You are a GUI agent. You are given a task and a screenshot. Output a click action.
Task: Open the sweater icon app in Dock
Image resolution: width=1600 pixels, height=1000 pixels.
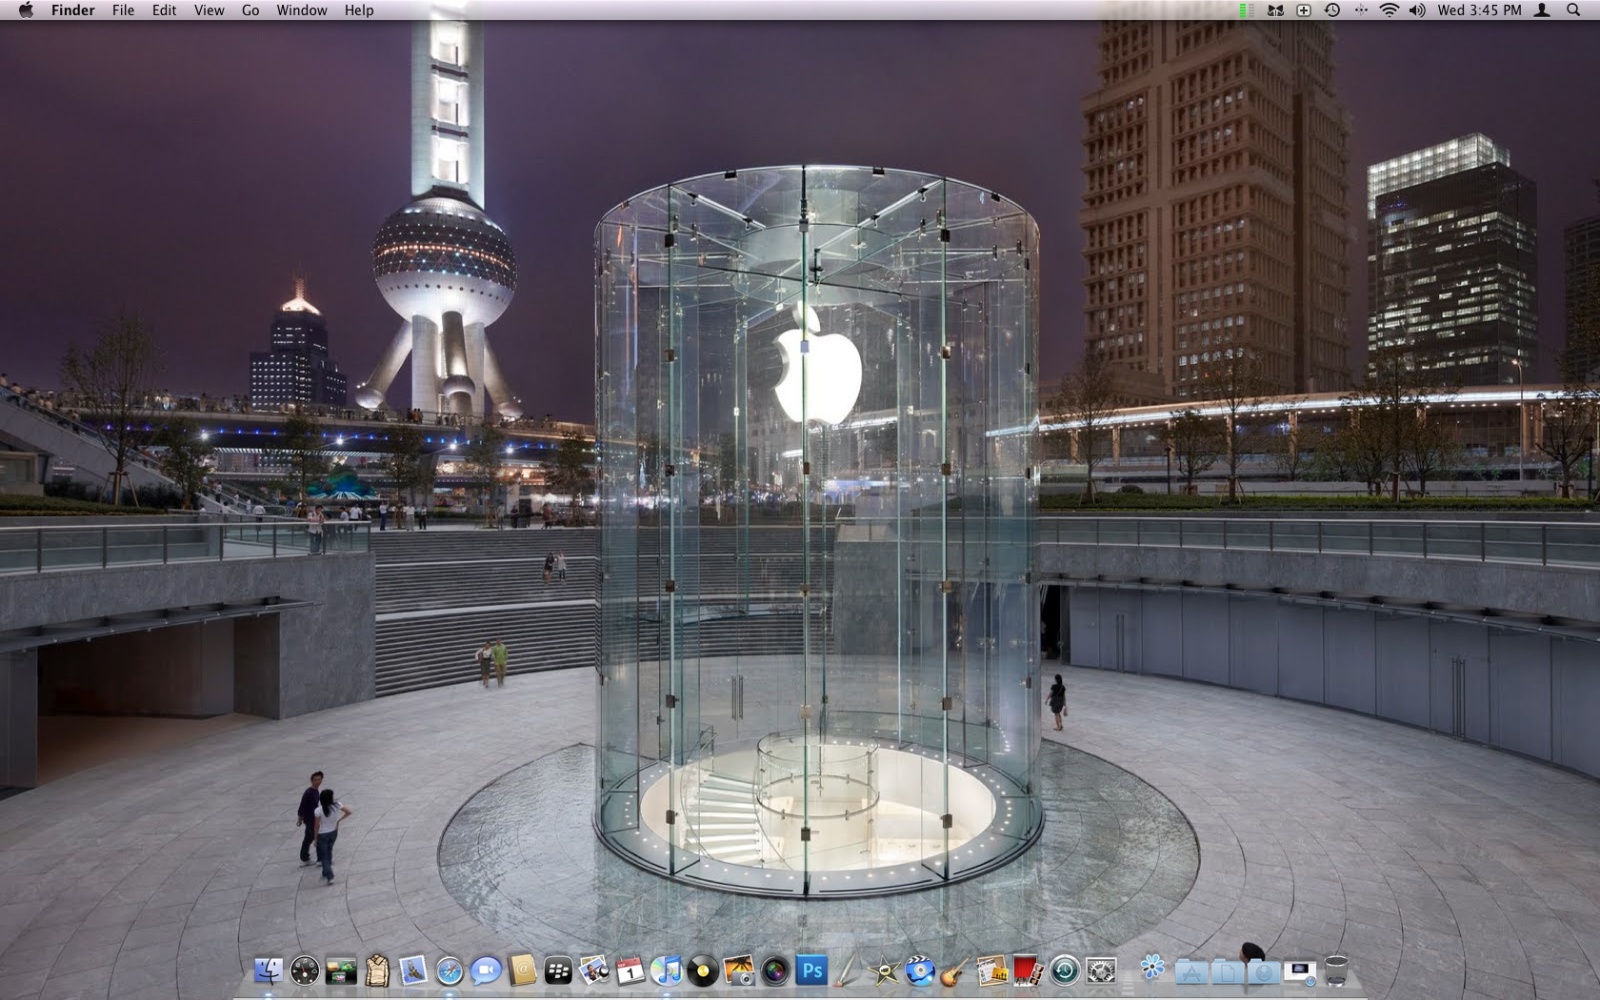377,970
